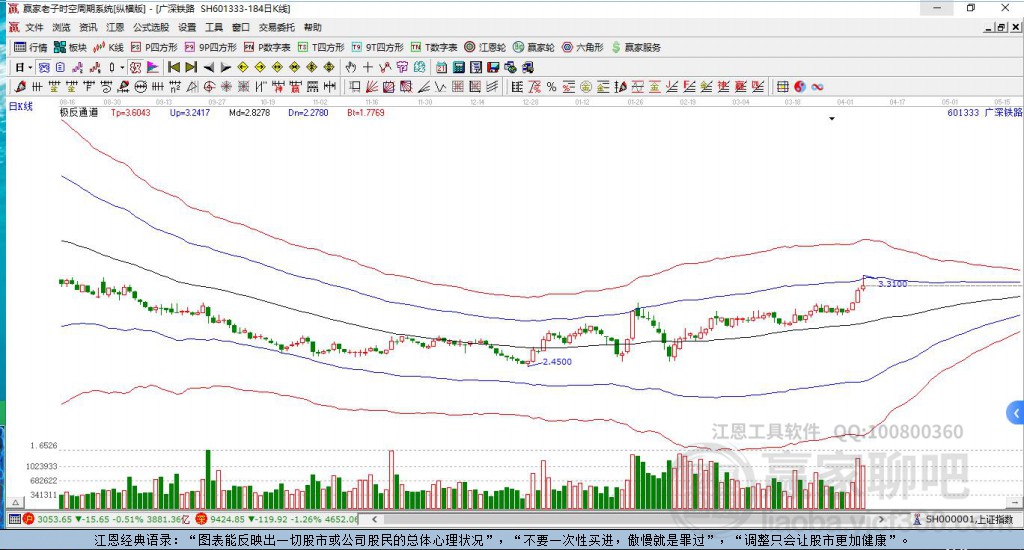Click the 日K线 chart label
Screen dimensions: 1024x550
coord(20,106)
